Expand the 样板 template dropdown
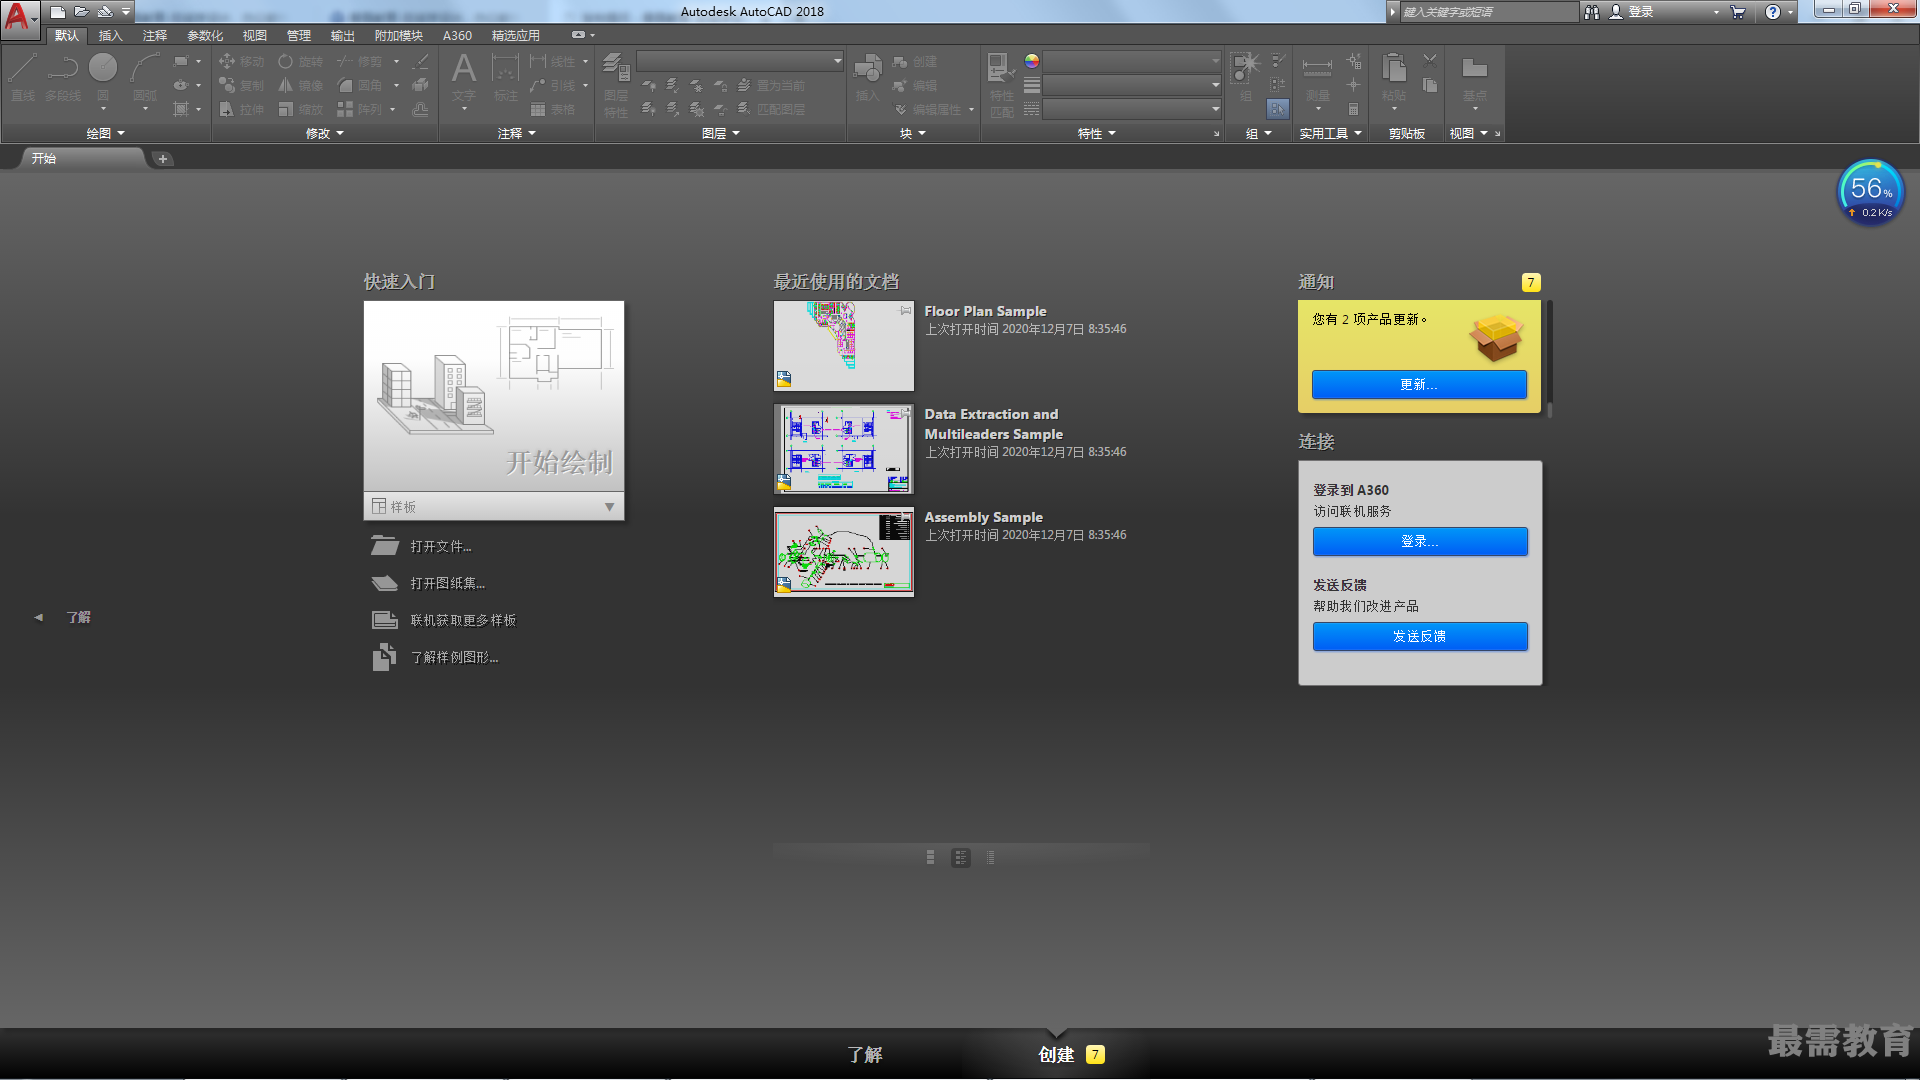This screenshot has height=1080, width=1920. (609, 507)
